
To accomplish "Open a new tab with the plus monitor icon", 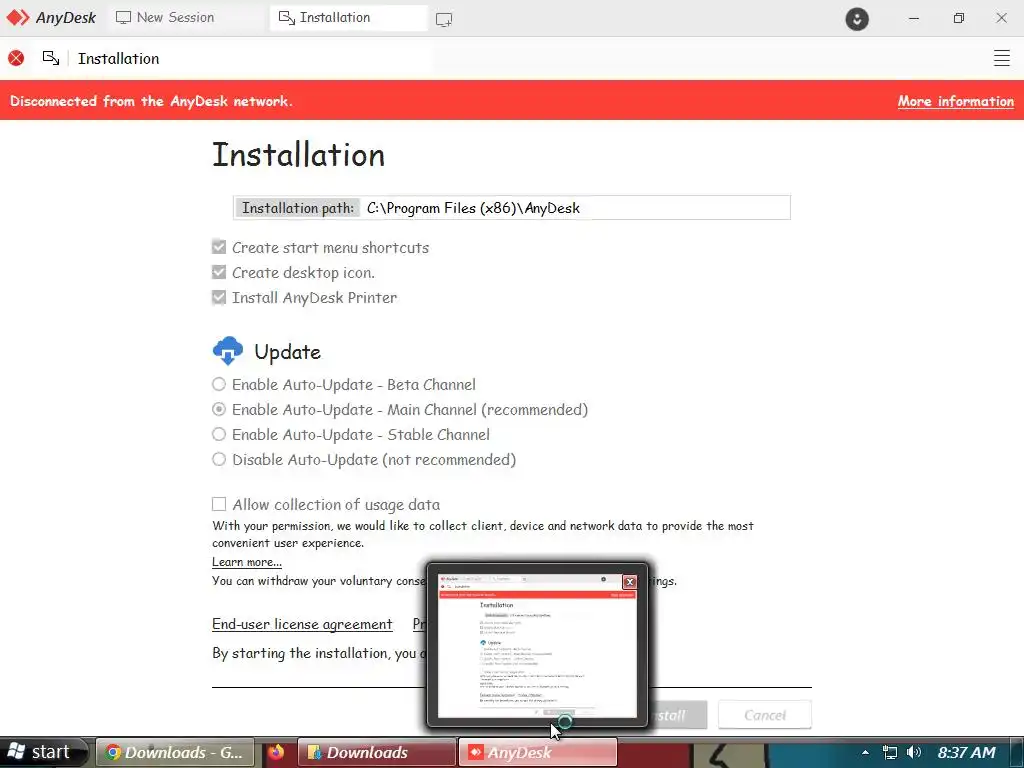I will pos(444,20).
